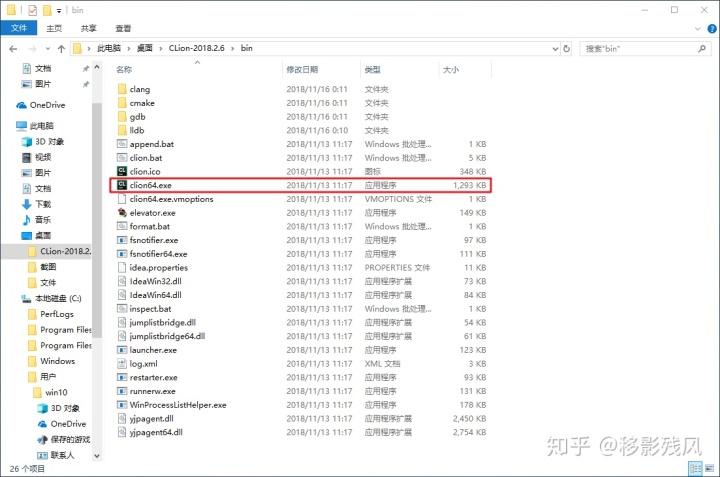Image resolution: width=720 pixels, height=477 pixels.
Task: Expand the chevron after 此电脑 in the address bar
Action: tap(129, 48)
